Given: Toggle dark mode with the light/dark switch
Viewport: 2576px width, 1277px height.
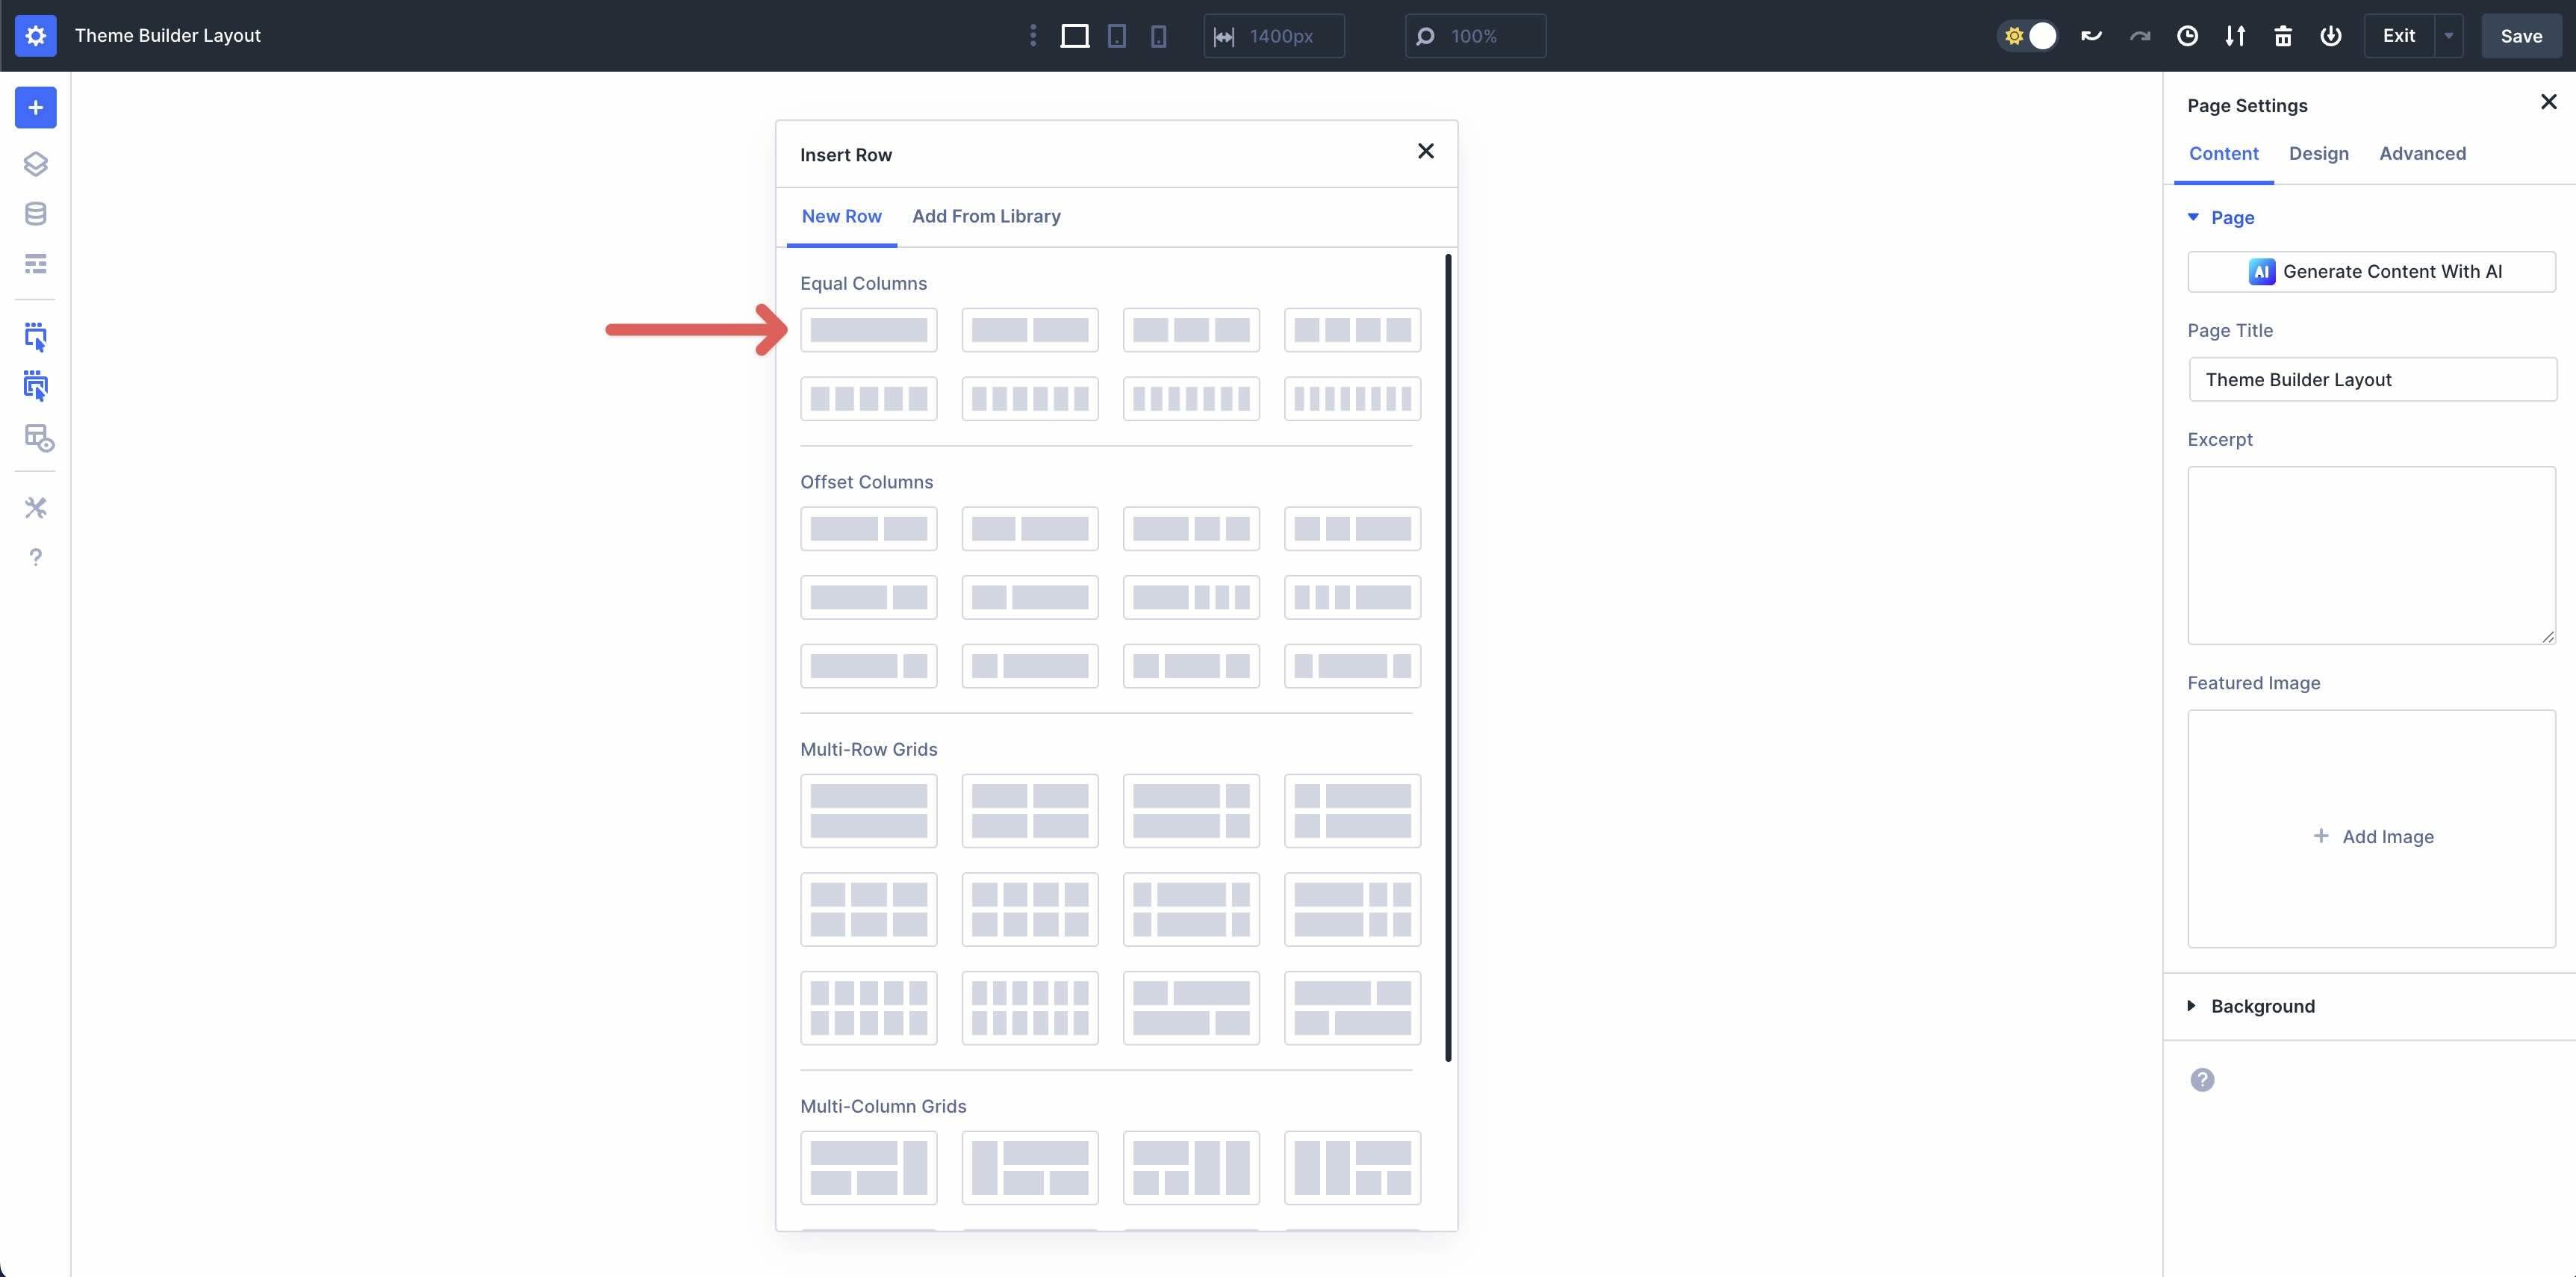Looking at the screenshot, I should [2027, 36].
